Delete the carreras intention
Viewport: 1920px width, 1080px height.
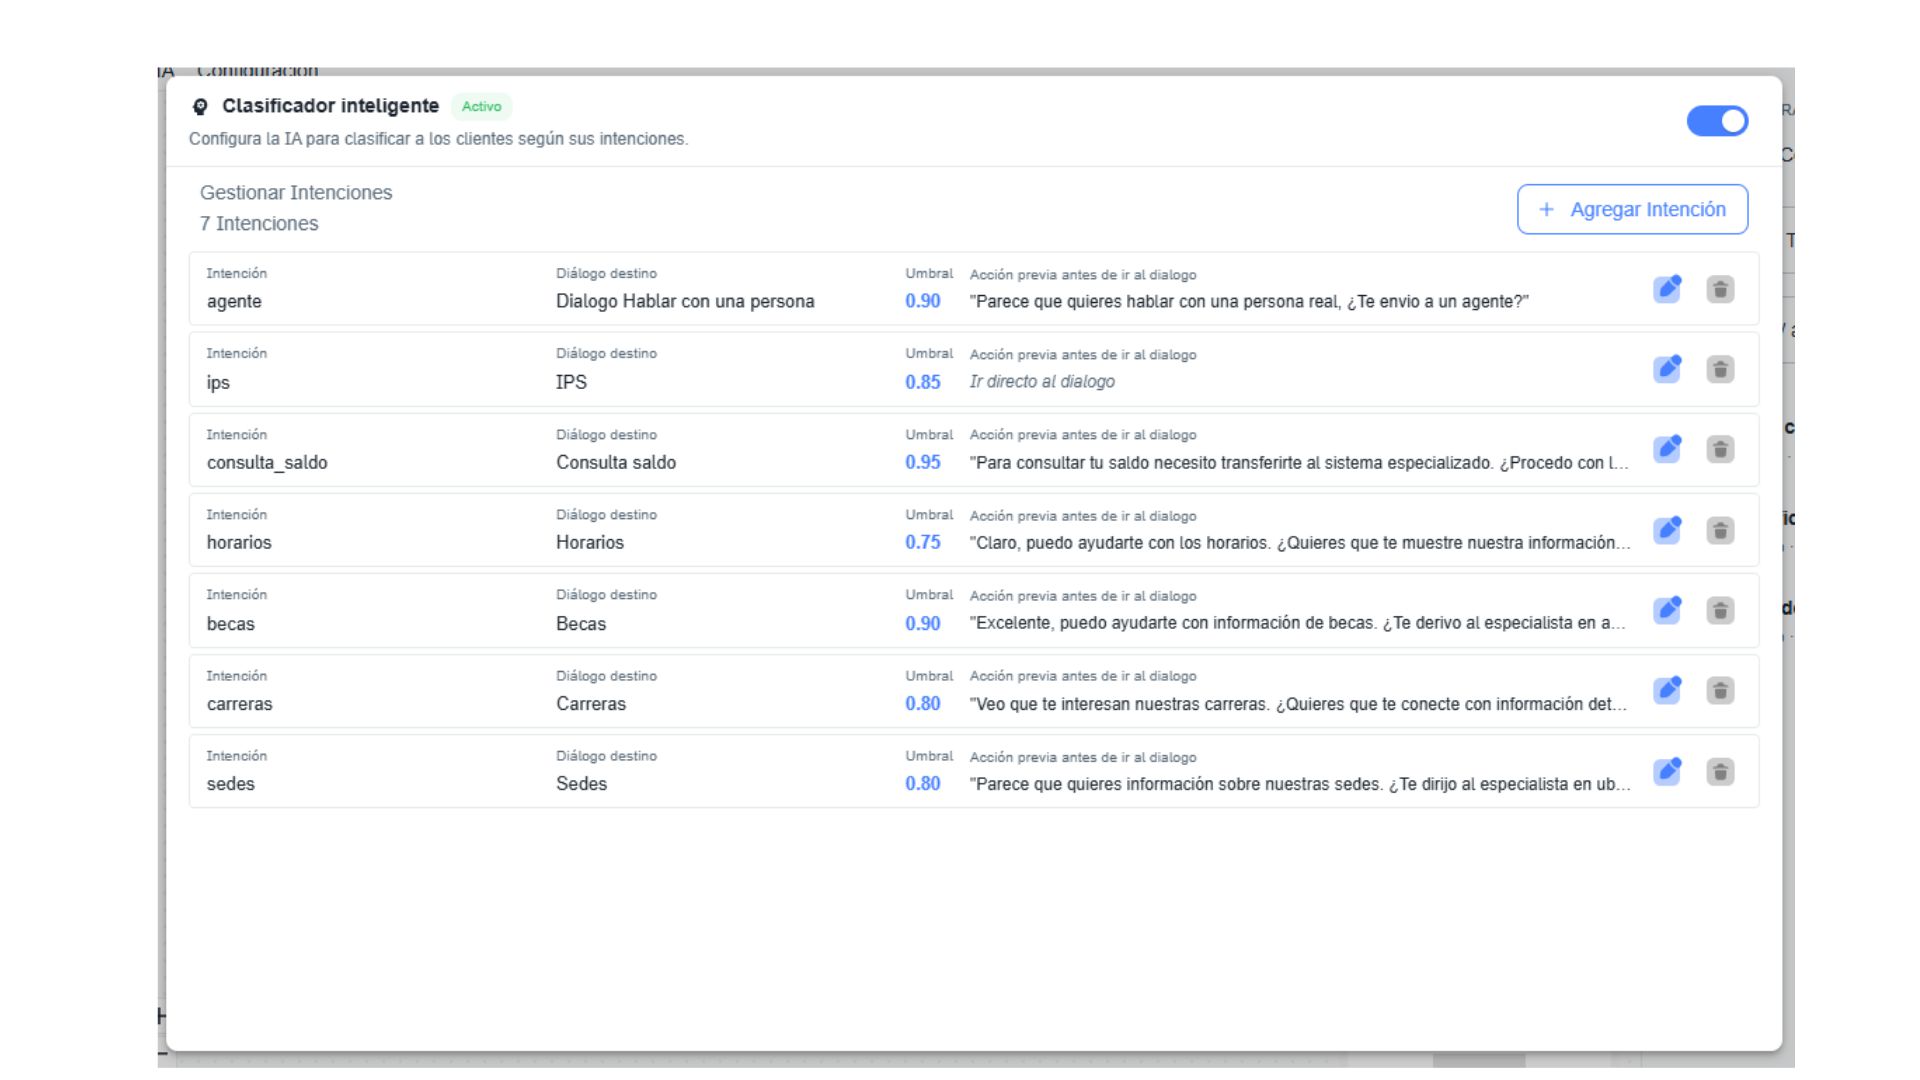[1720, 690]
